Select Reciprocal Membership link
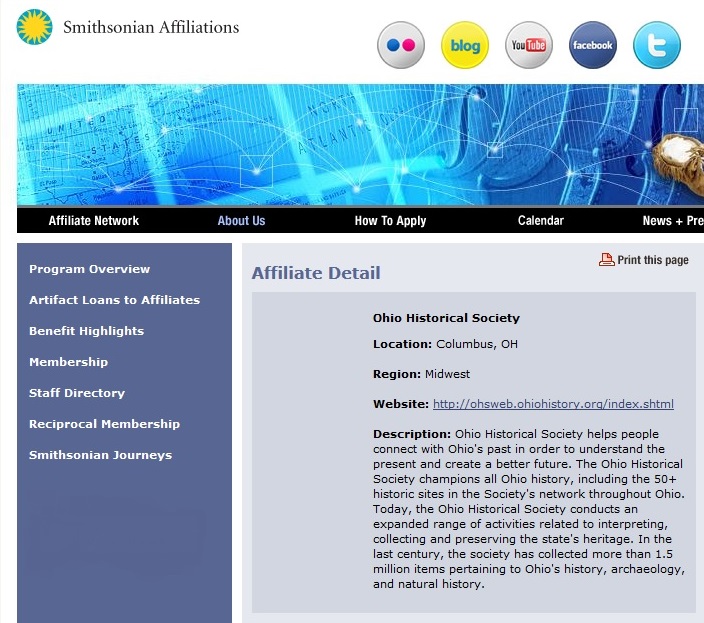 [x=104, y=424]
